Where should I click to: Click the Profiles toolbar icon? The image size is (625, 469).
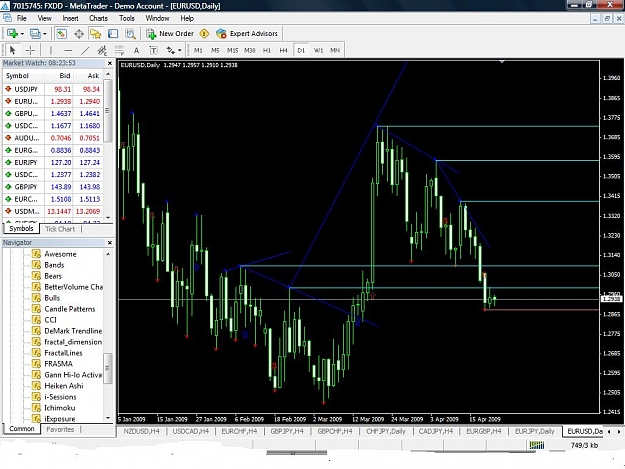tap(35, 34)
